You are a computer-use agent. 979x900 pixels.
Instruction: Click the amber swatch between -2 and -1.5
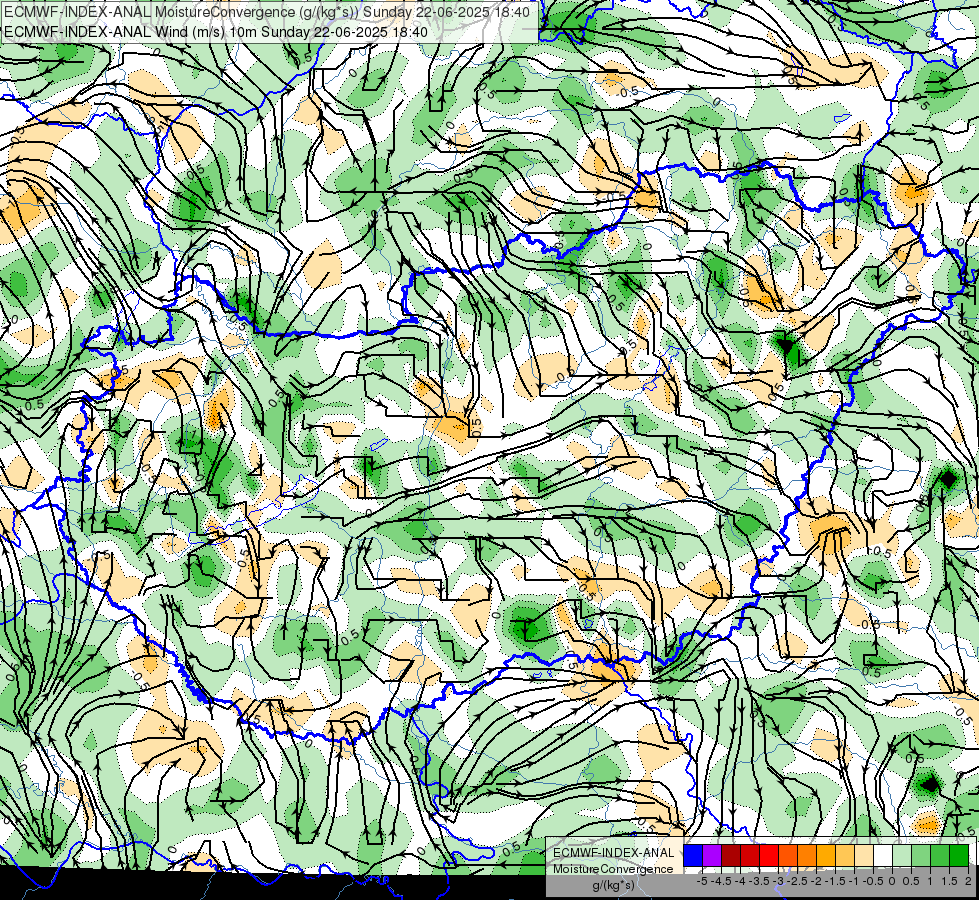pyautogui.click(x=826, y=856)
